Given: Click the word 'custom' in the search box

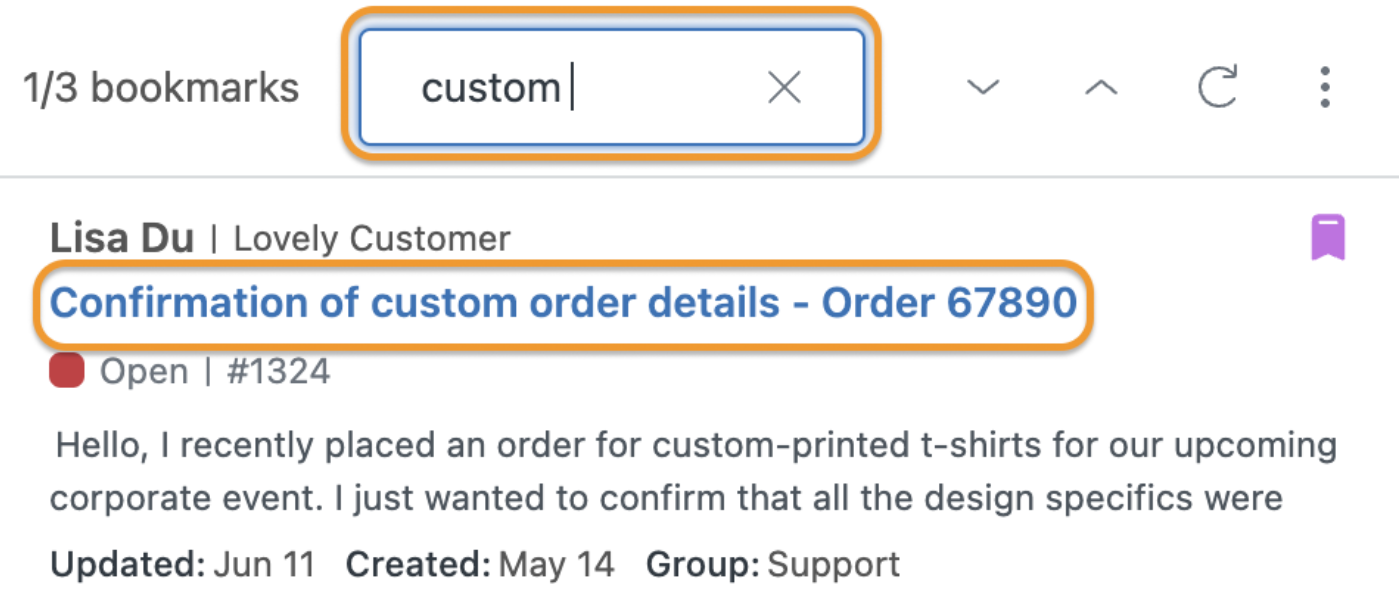Looking at the screenshot, I should tap(491, 88).
